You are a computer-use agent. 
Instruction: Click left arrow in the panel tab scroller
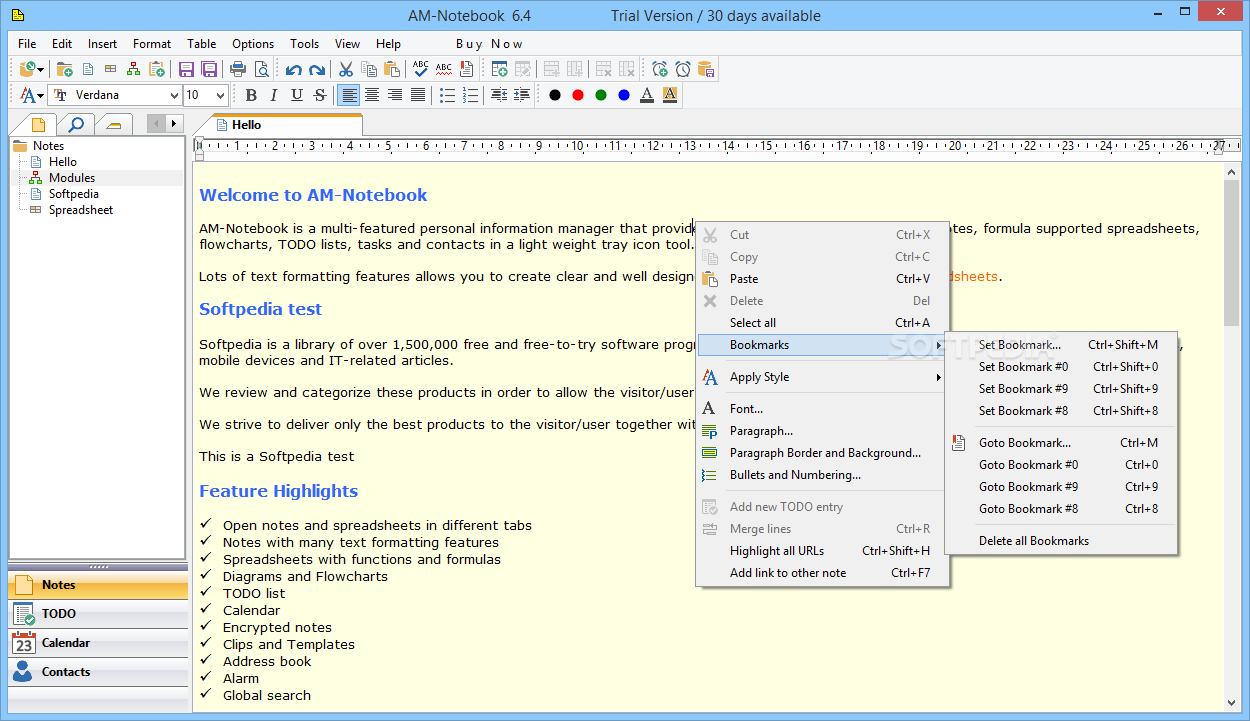[x=157, y=124]
